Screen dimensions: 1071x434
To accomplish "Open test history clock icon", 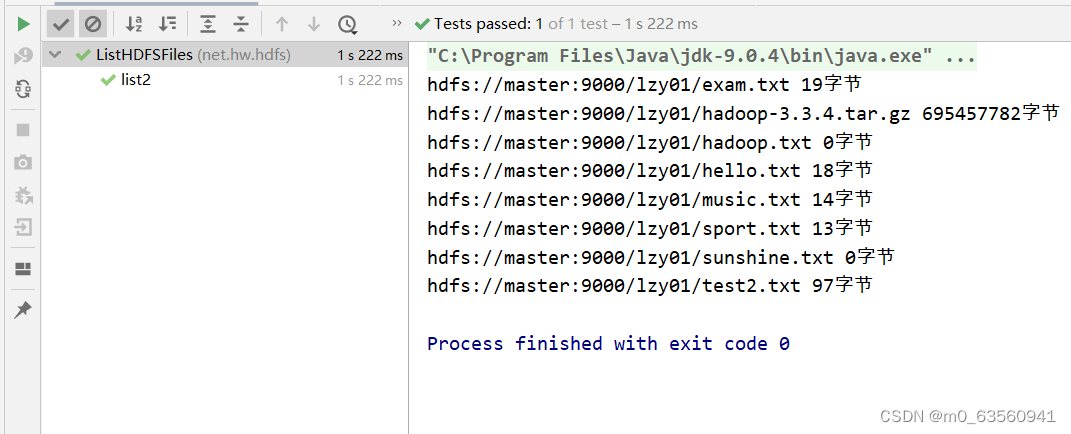I will click(347, 25).
